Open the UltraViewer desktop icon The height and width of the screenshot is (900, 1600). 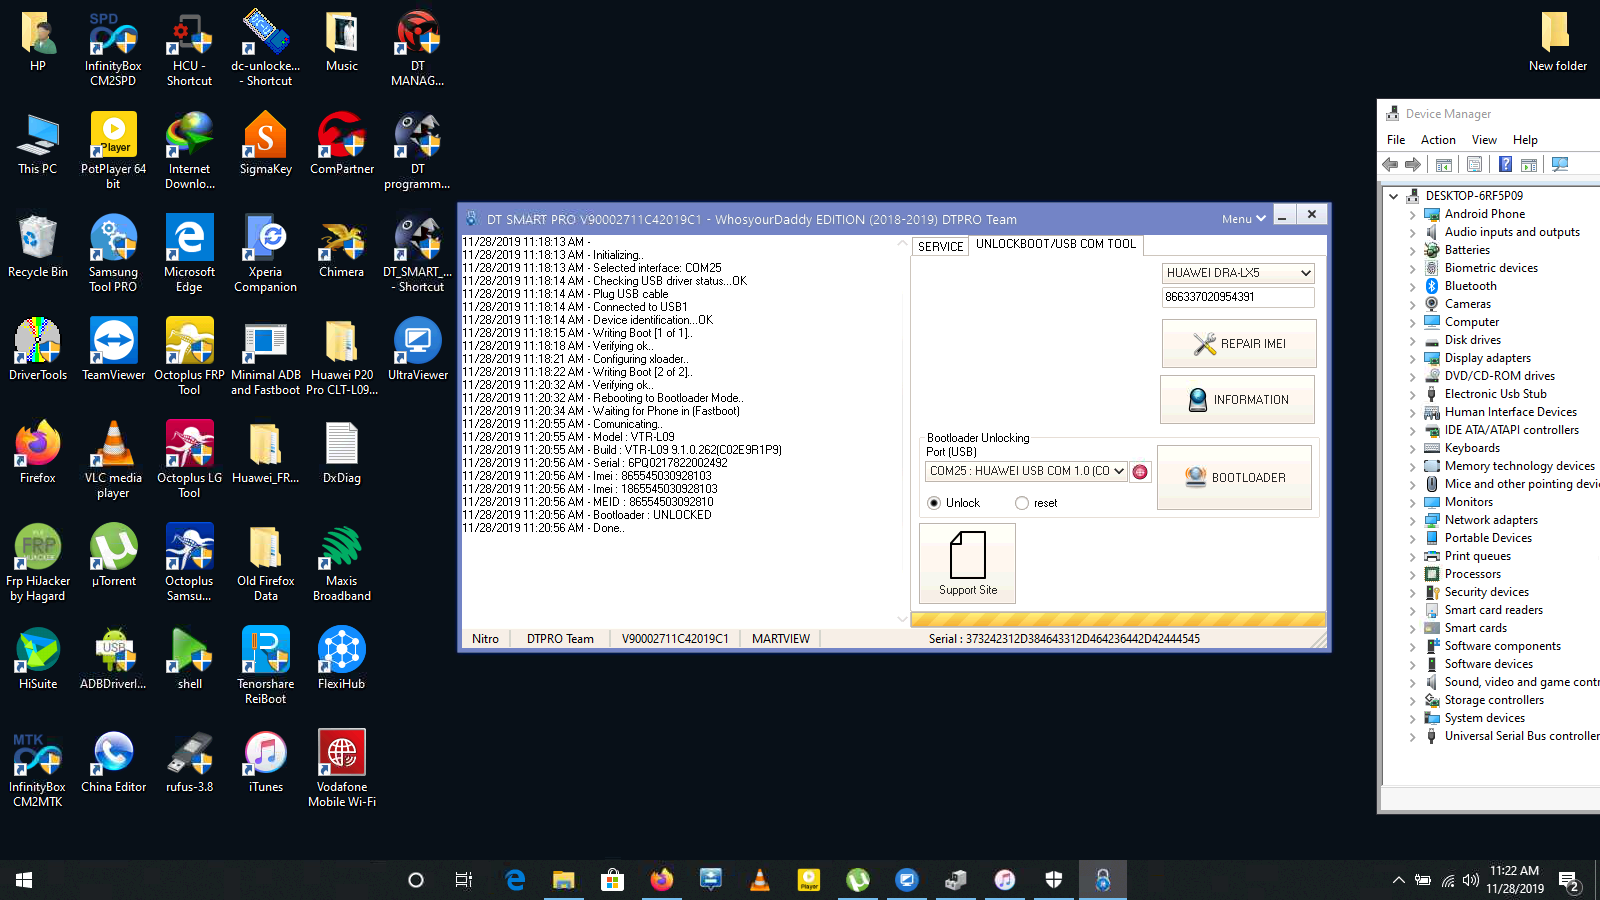[418, 350]
